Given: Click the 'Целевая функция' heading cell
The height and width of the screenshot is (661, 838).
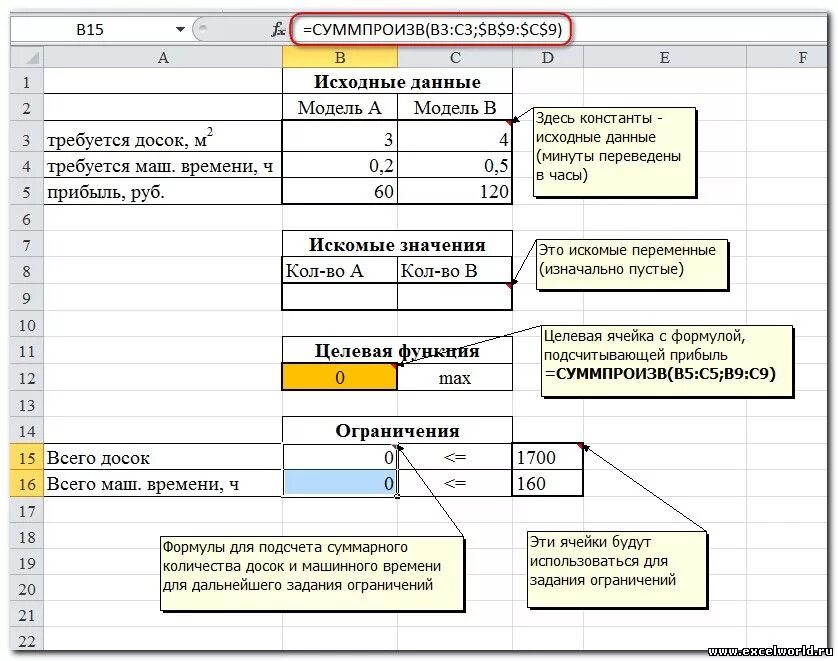Looking at the screenshot, I should click(397, 351).
